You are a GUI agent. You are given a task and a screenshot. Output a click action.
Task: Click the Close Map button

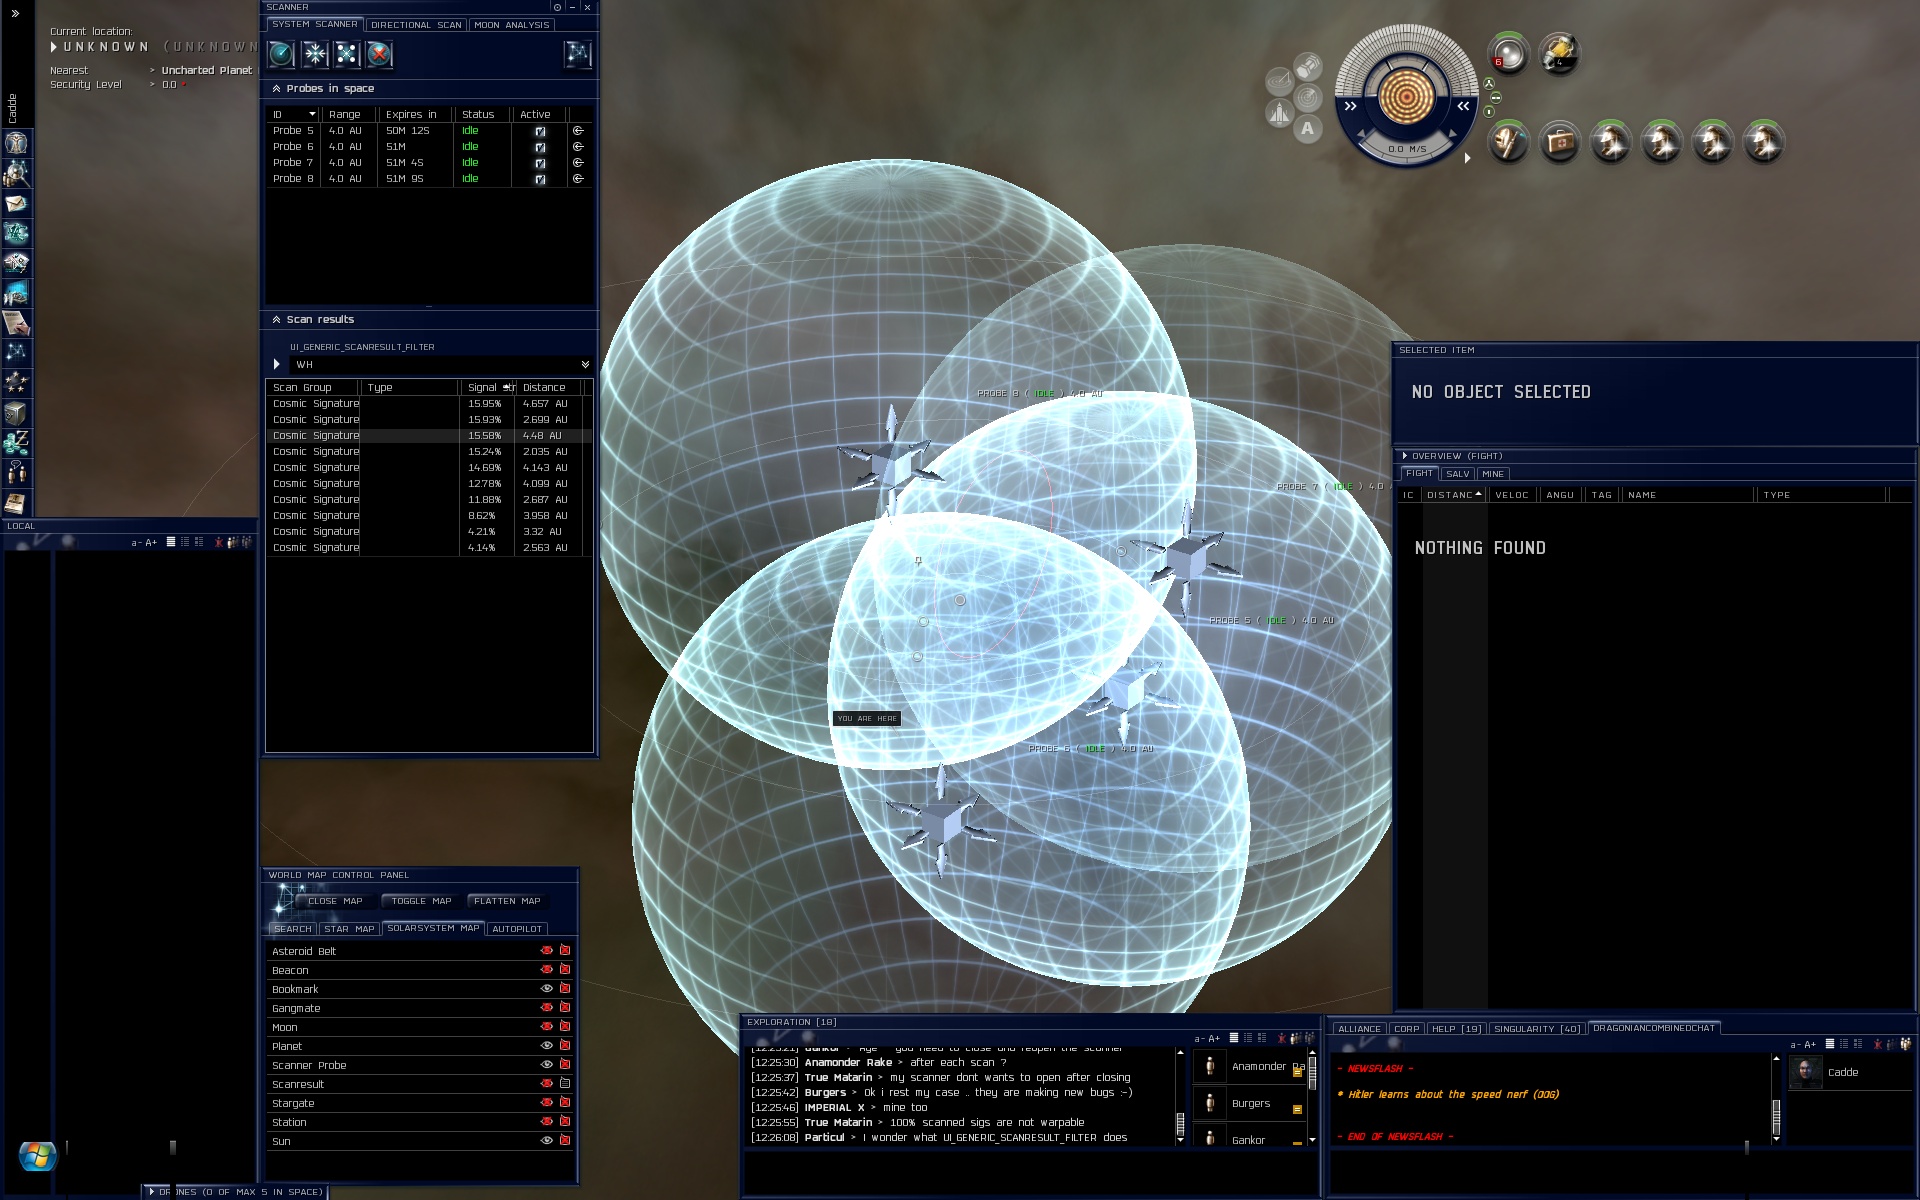[335, 901]
